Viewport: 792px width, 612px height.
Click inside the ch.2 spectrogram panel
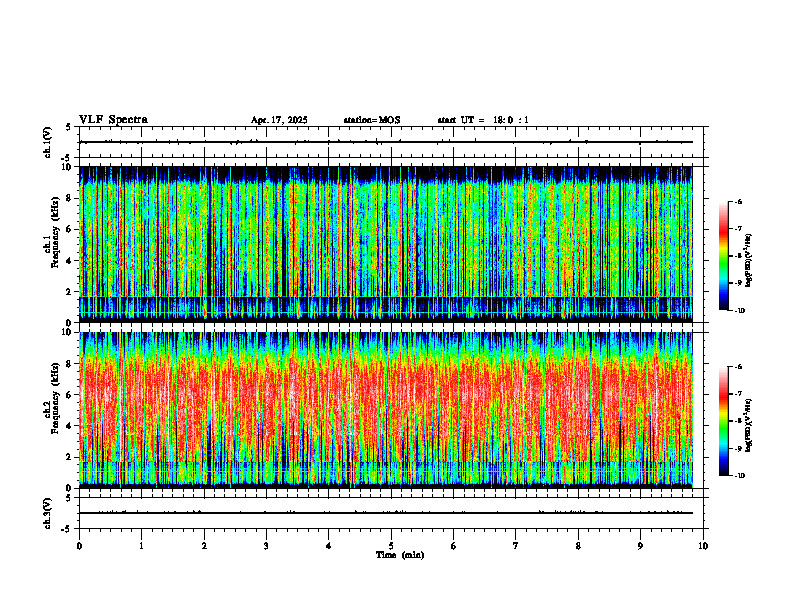point(386,410)
